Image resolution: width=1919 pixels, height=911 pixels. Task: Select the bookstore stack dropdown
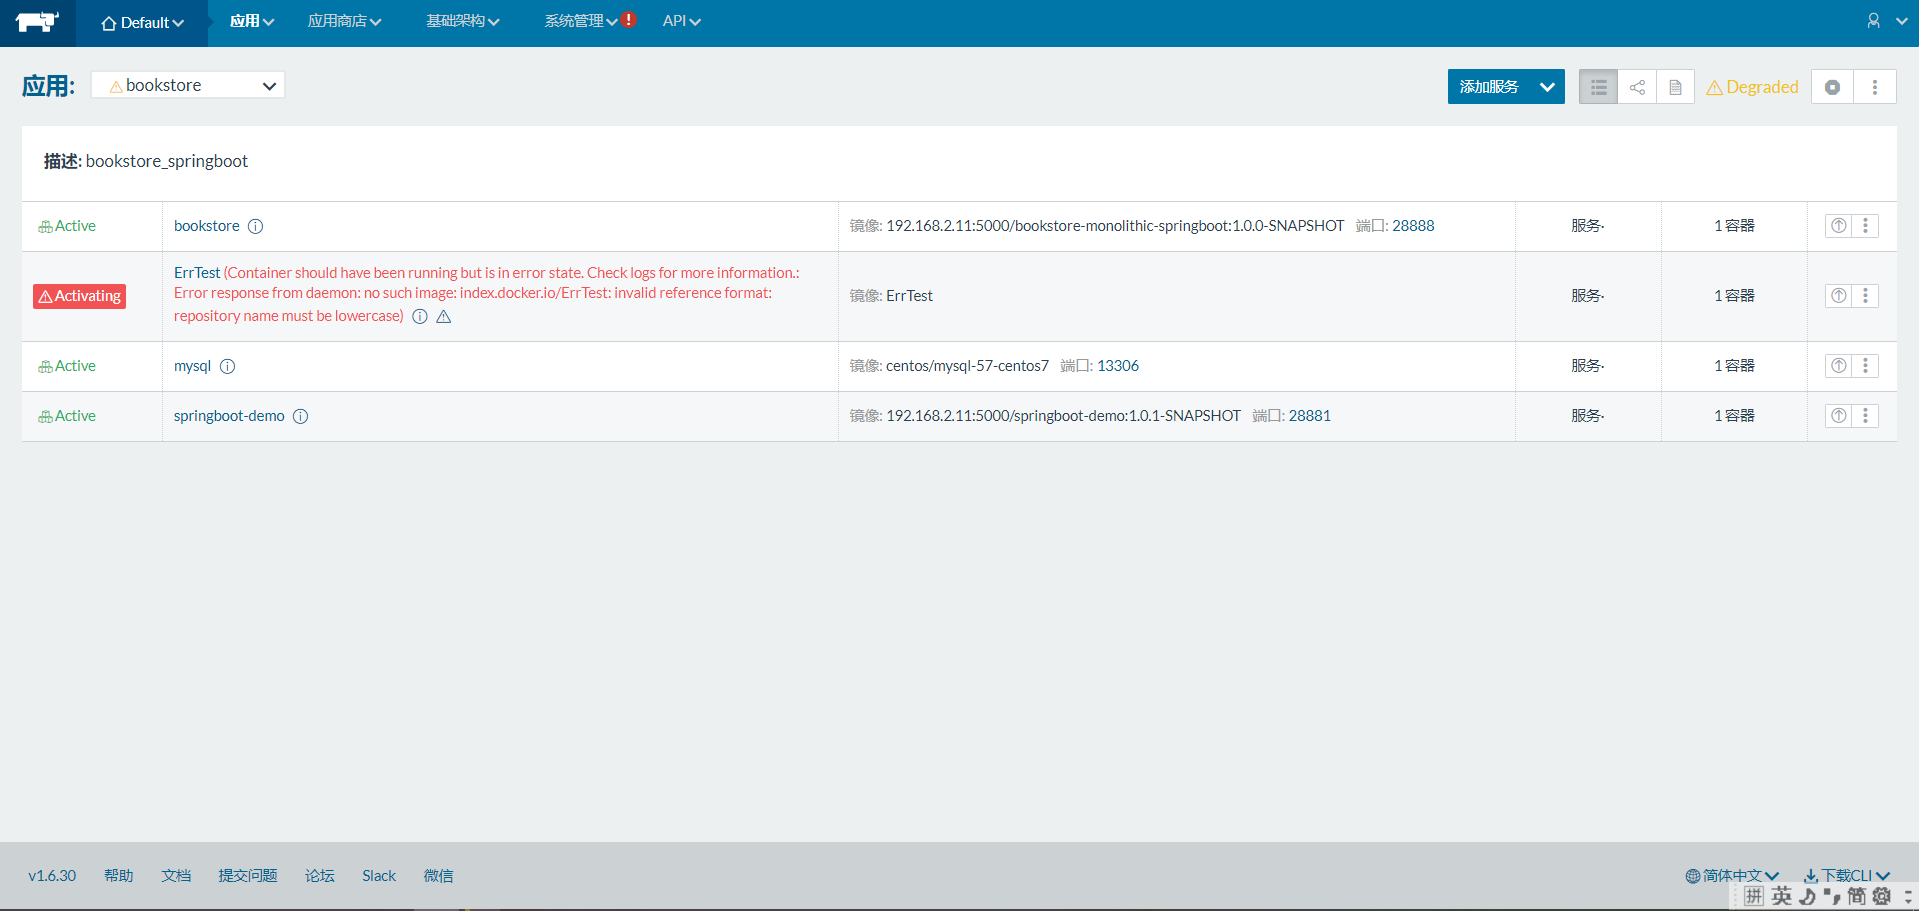(x=188, y=85)
